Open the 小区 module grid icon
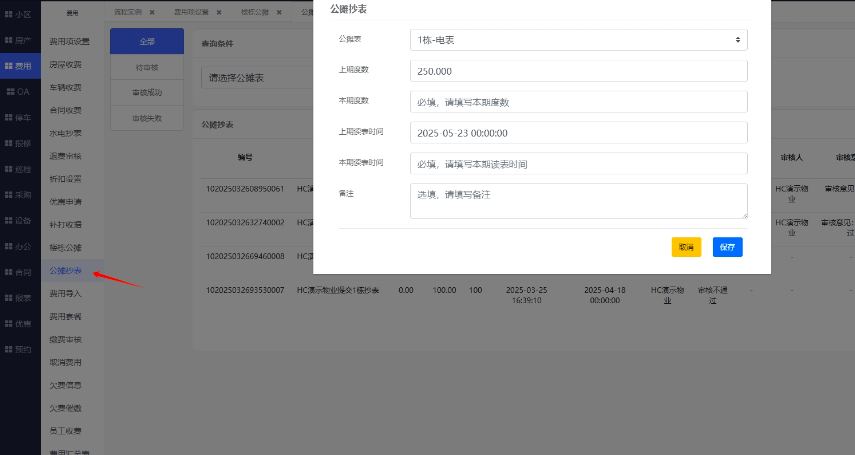 click(9, 15)
